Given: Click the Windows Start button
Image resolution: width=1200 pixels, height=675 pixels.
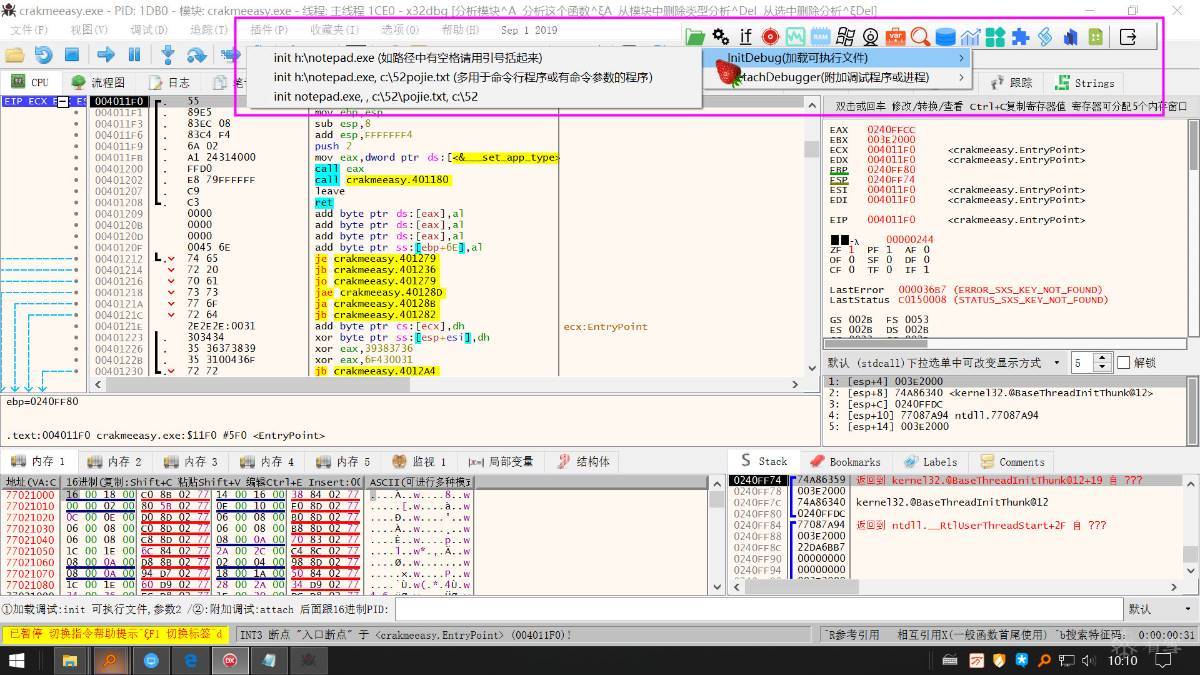Looking at the screenshot, I should (x=18, y=660).
